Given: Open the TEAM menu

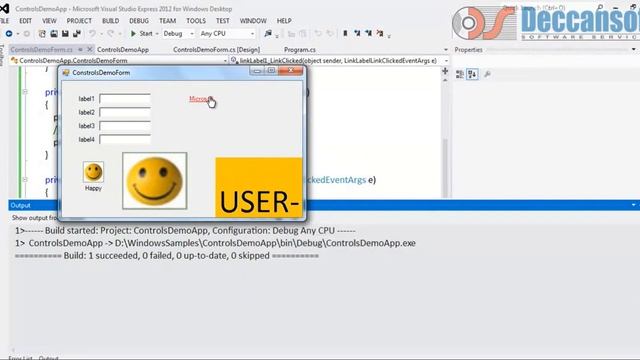Looking at the screenshot, I should coord(167,20).
